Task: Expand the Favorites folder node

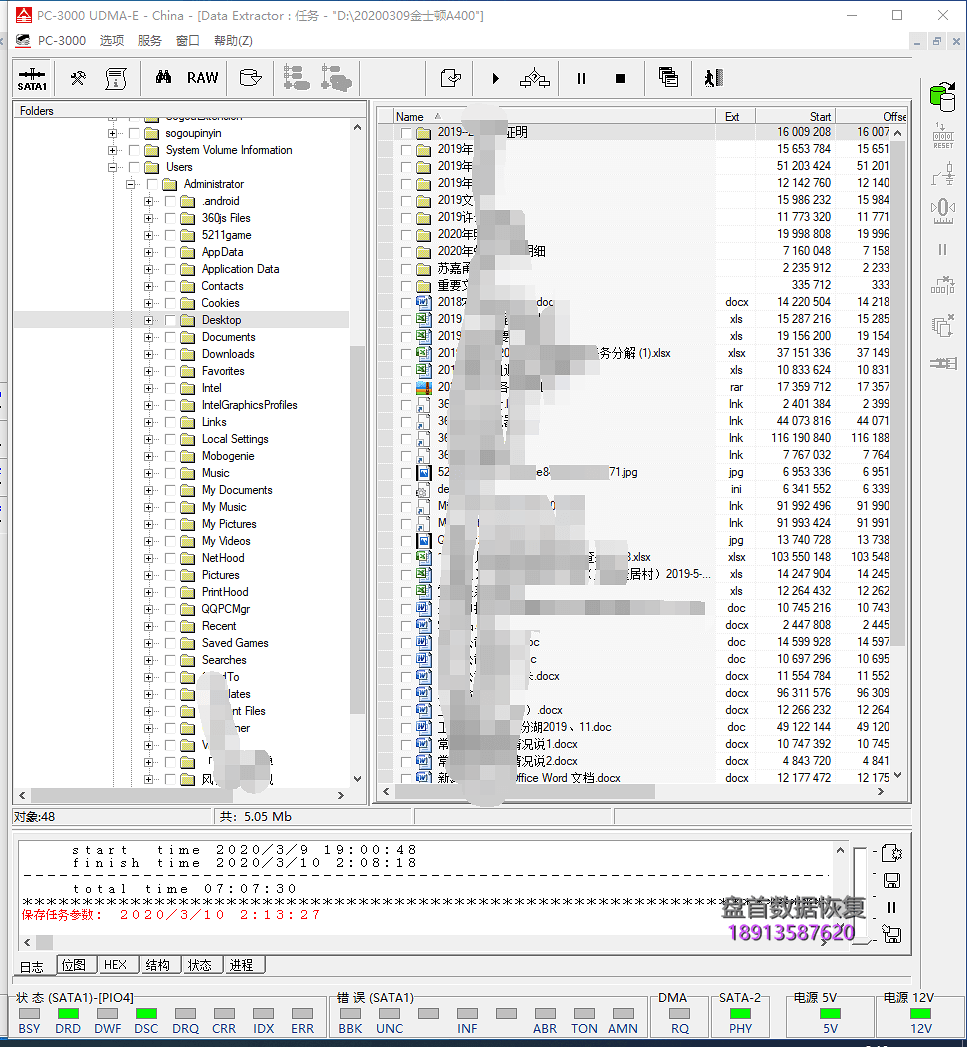Action: coord(148,371)
